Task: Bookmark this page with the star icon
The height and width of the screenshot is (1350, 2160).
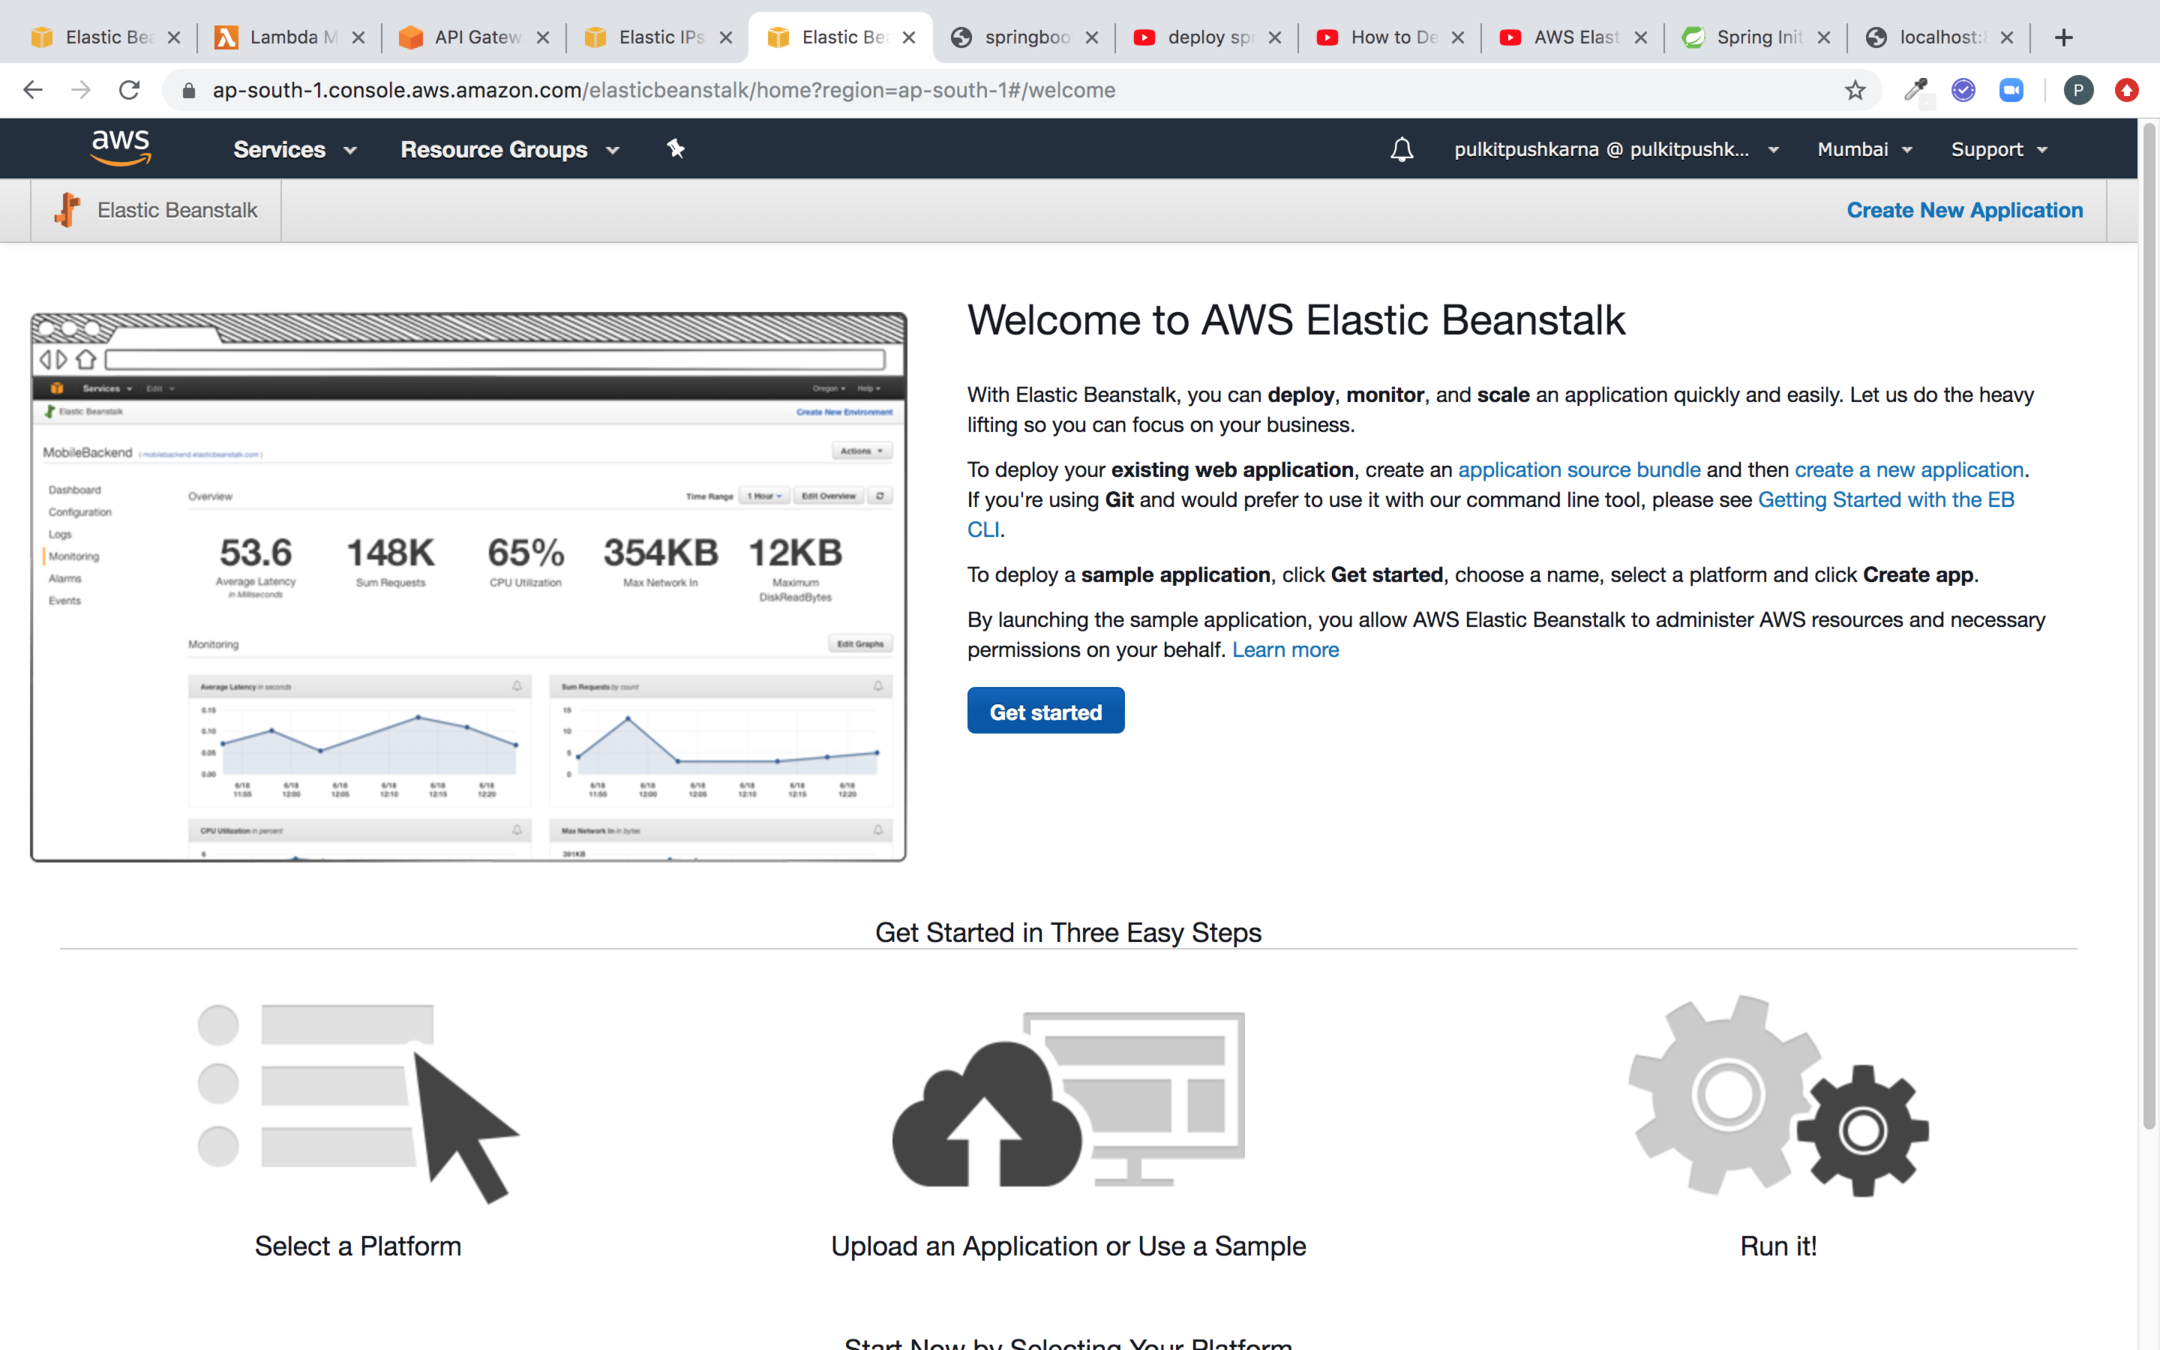Action: (1855, 90)
